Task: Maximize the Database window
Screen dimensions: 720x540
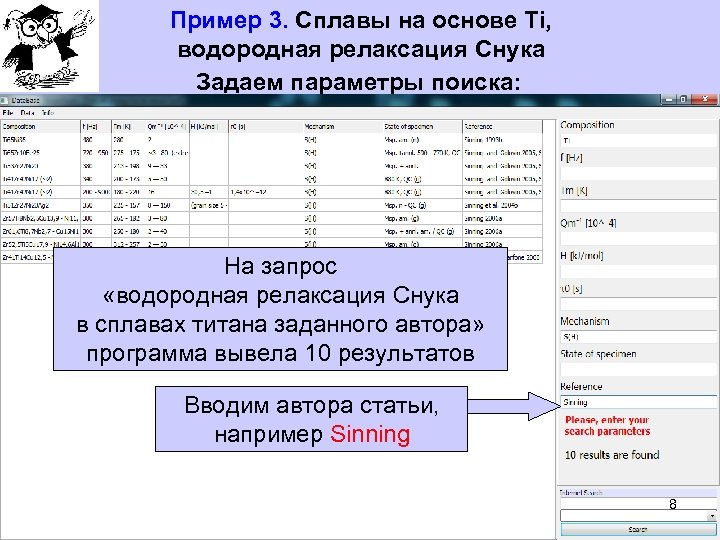Action: tap(683, 99)
